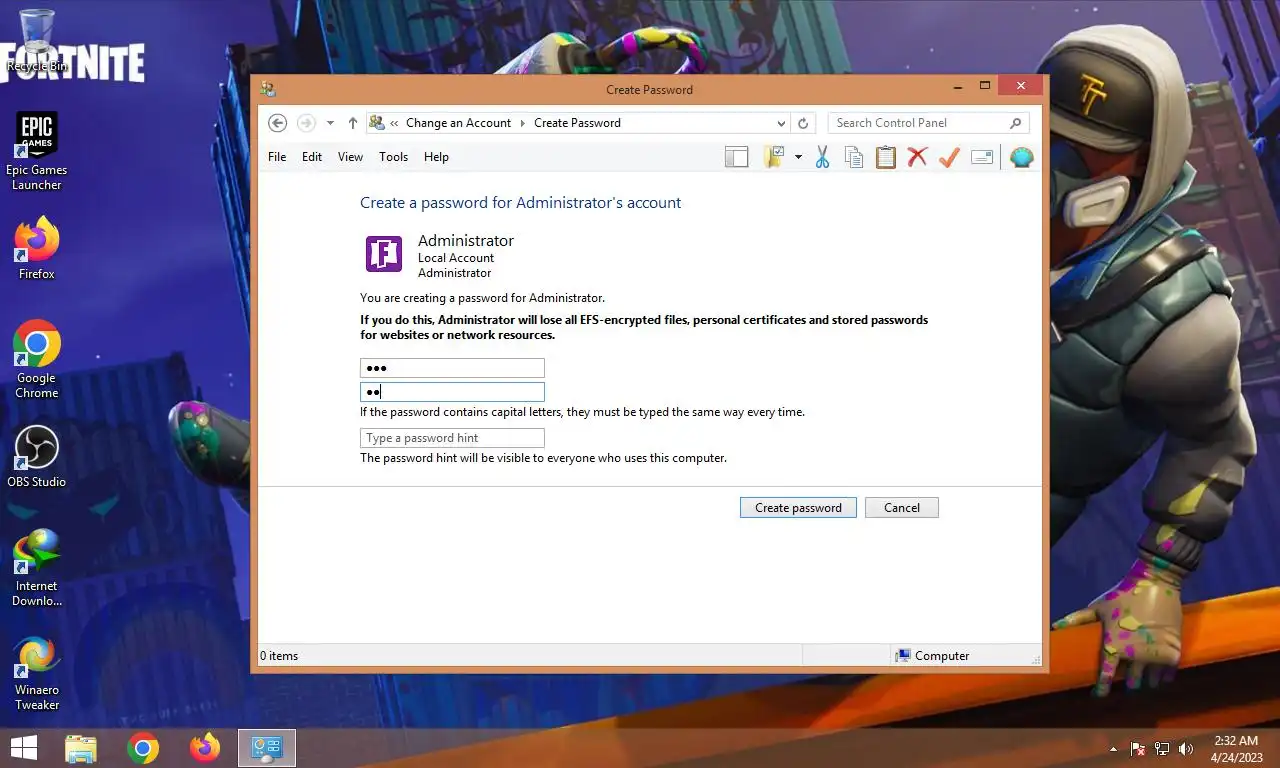Click the Forward navigation arrow
The height and width of the screenshot is (768, 1280).
306,123
